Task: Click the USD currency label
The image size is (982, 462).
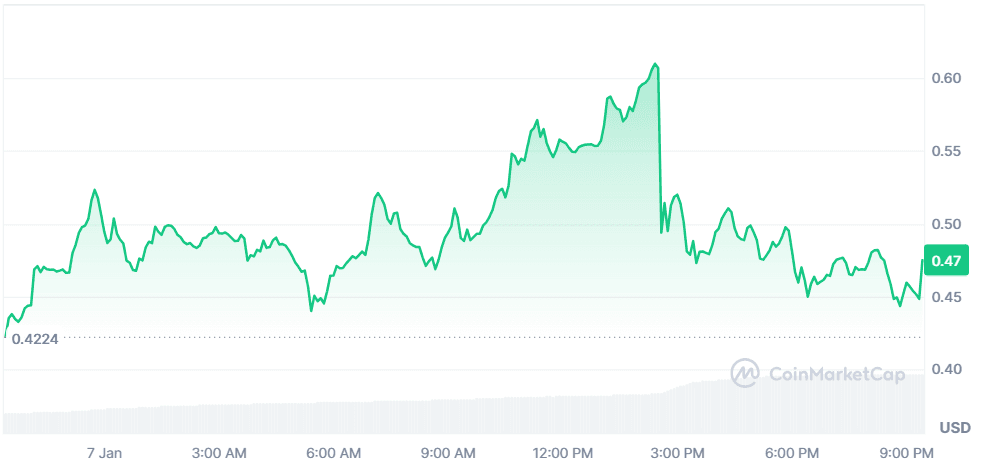Action: (x=955, y=428)
